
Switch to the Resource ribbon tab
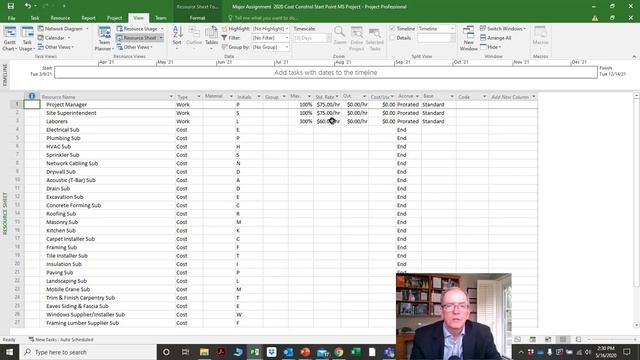click(x=60, y=18)
